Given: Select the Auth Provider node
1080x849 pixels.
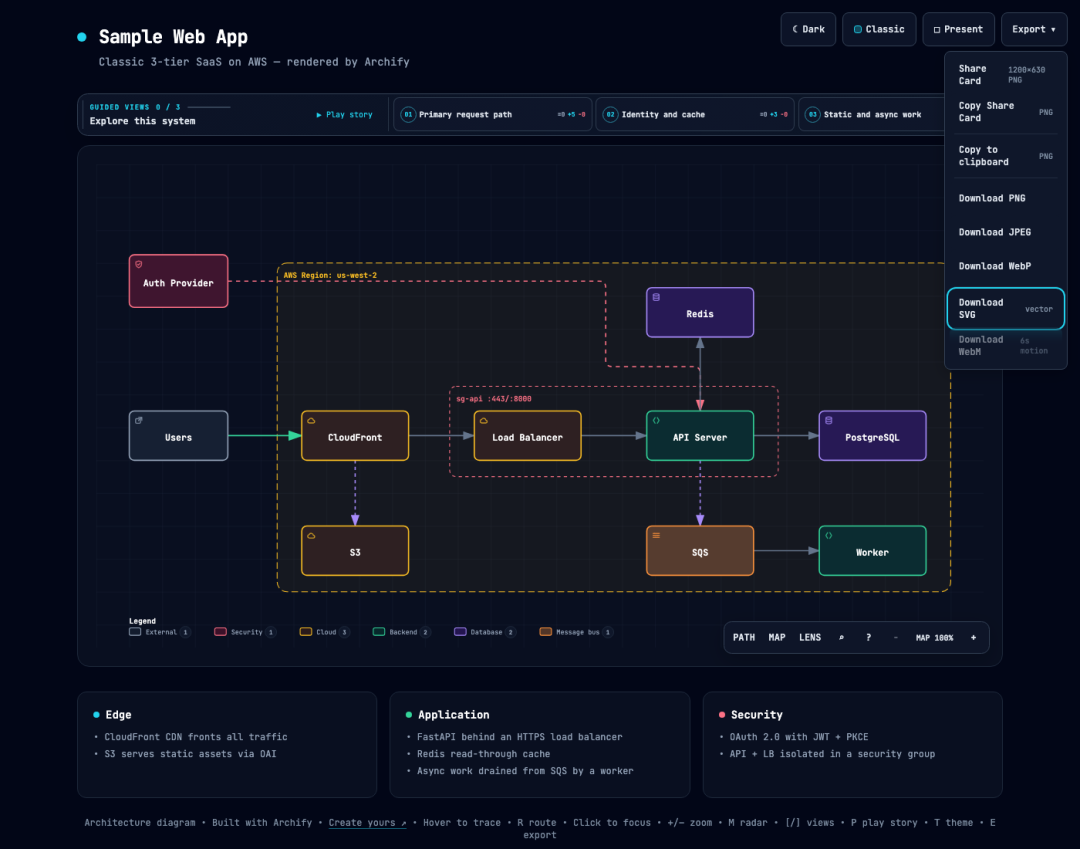Looking at the screenshot, I should point(178,281).
